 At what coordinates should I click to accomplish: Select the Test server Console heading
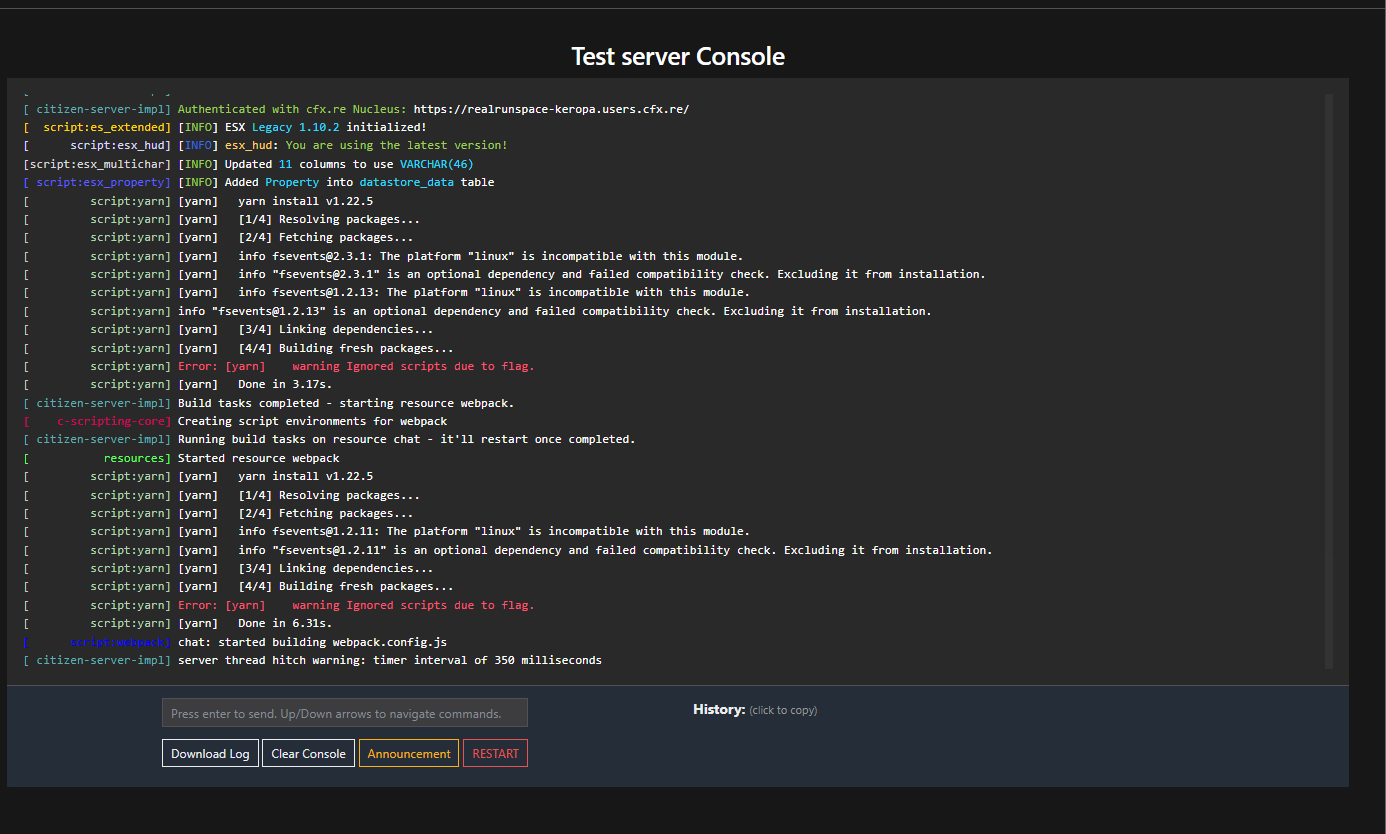[x=678, y=57]
